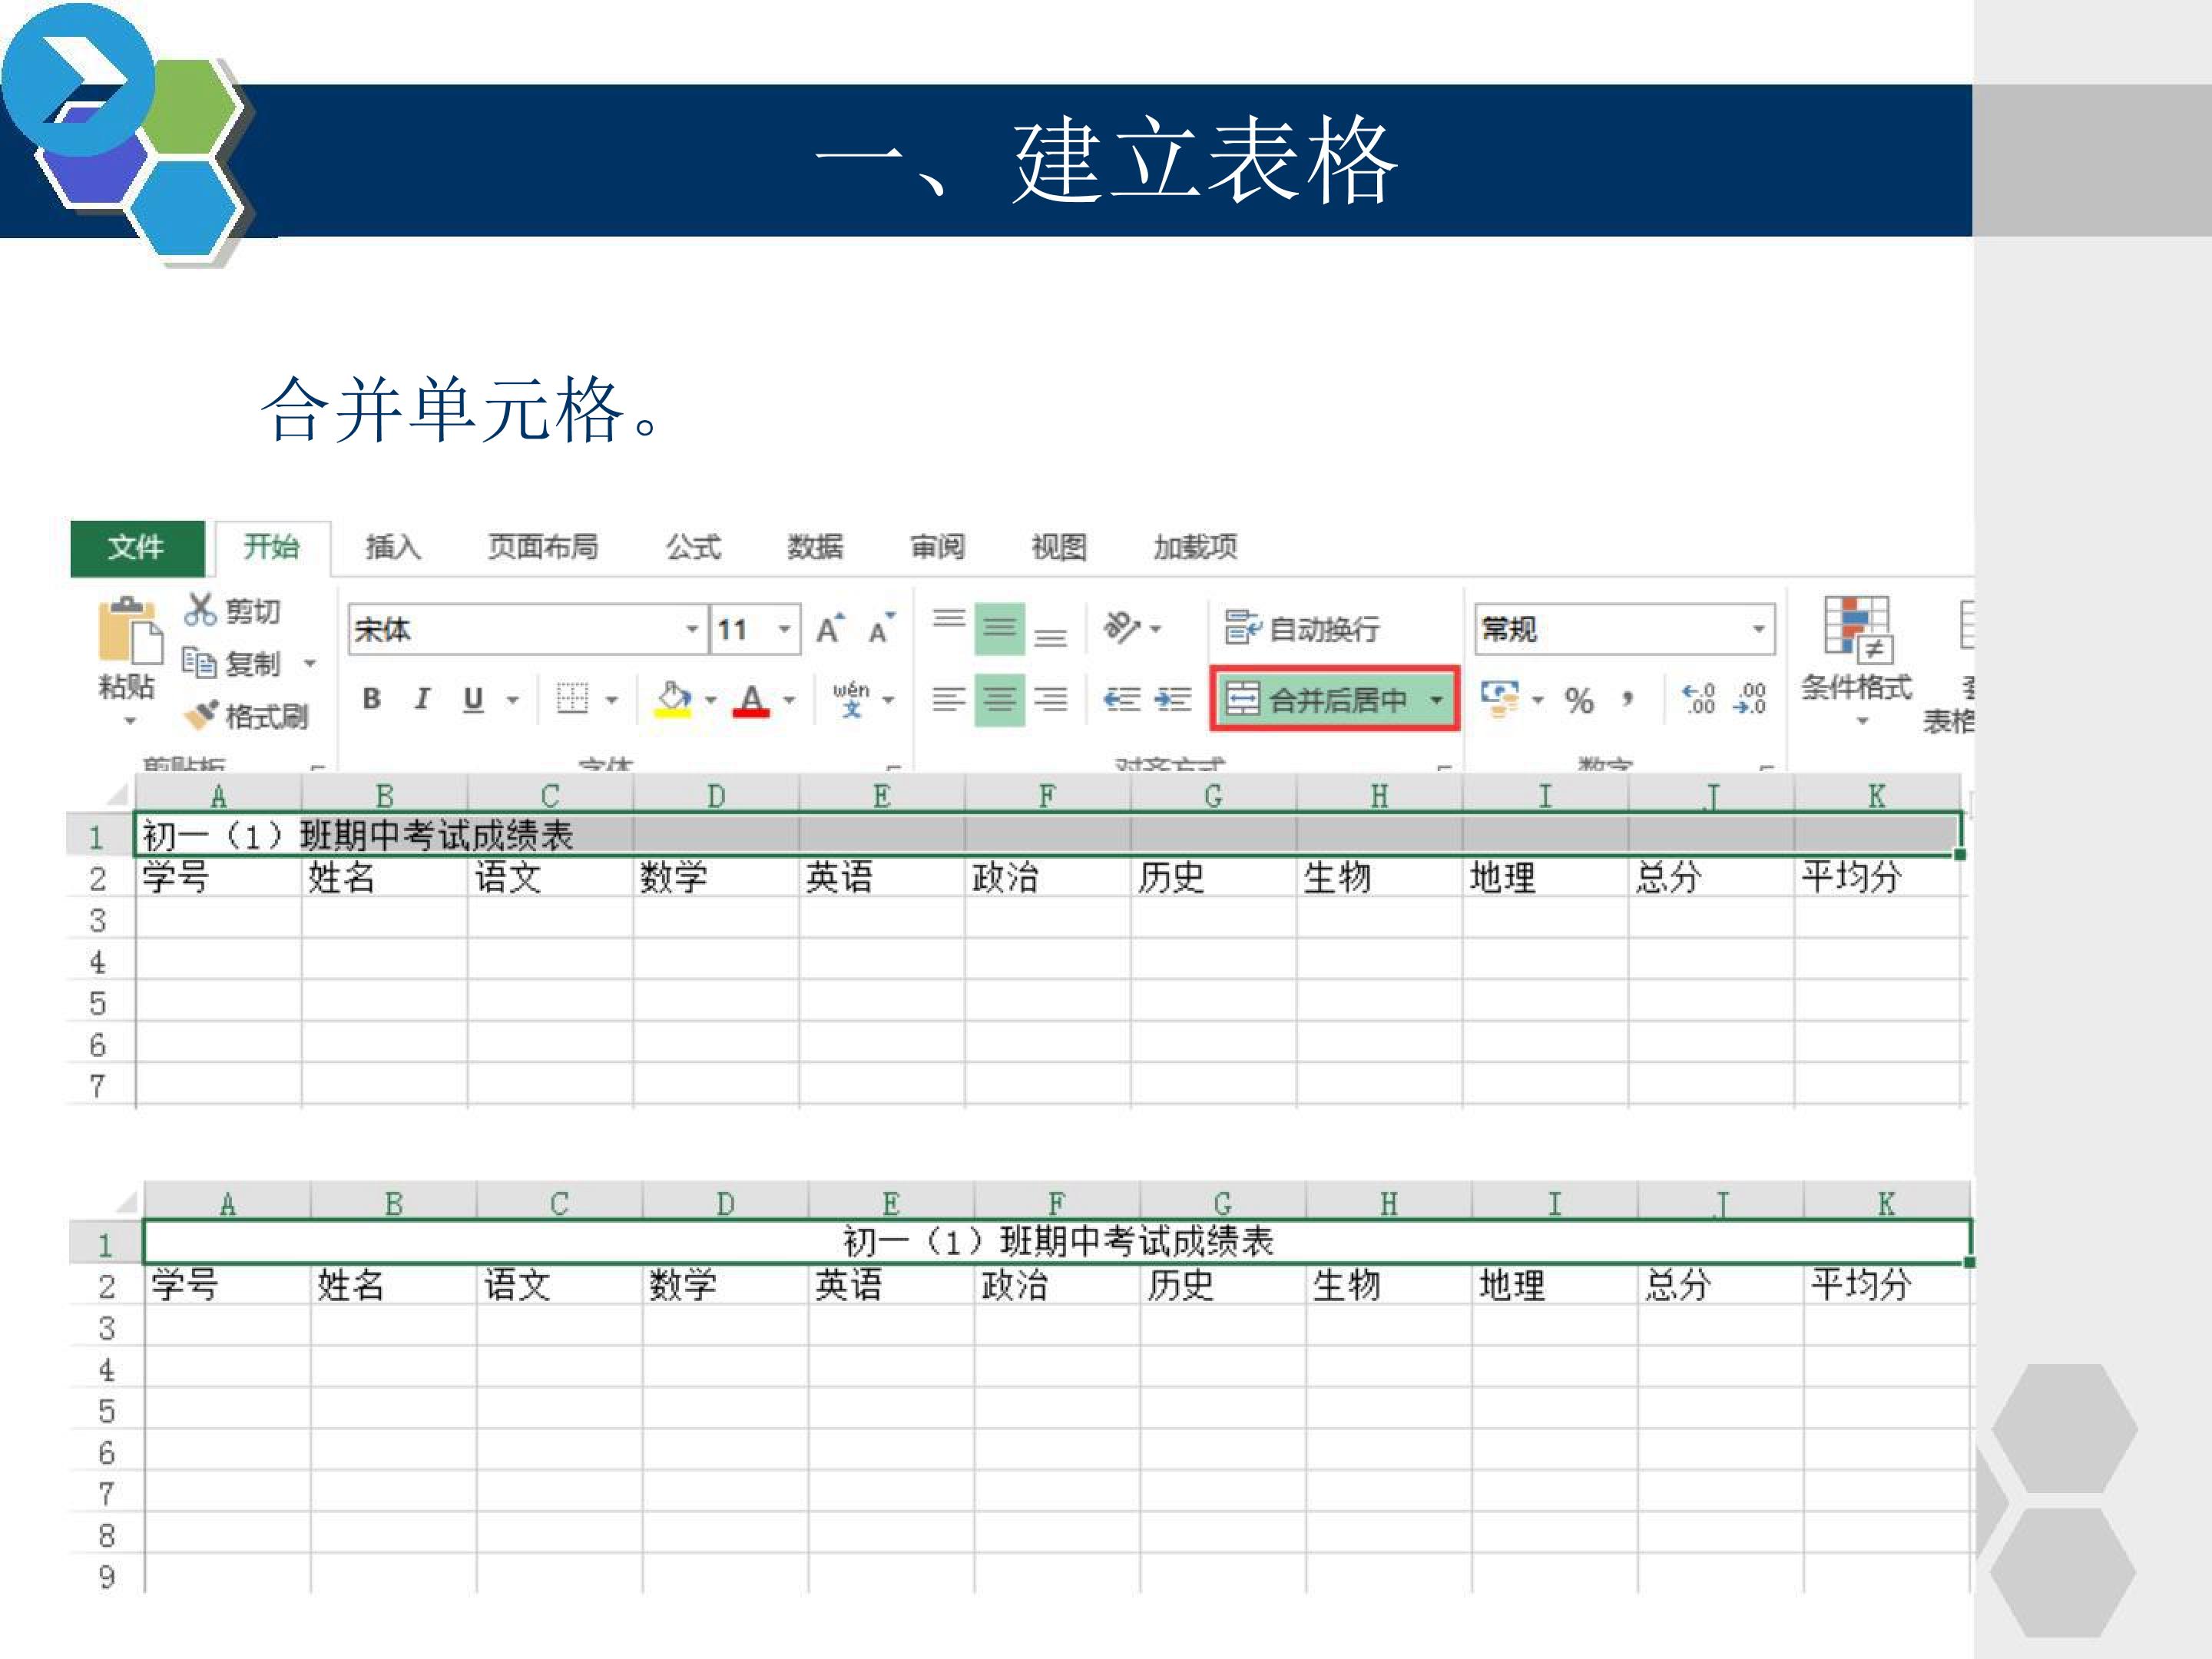Toggle align text left
Image resolution: width=2212 pixels, height=1659 pixels.
(x=949, y=698)
